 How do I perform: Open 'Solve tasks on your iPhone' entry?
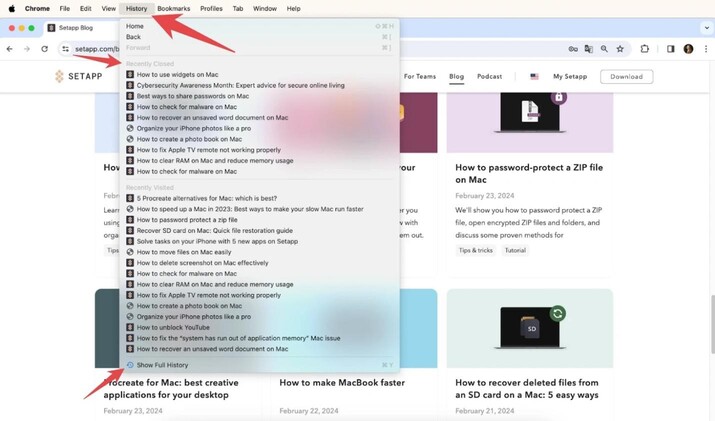(x=259, y=241)
